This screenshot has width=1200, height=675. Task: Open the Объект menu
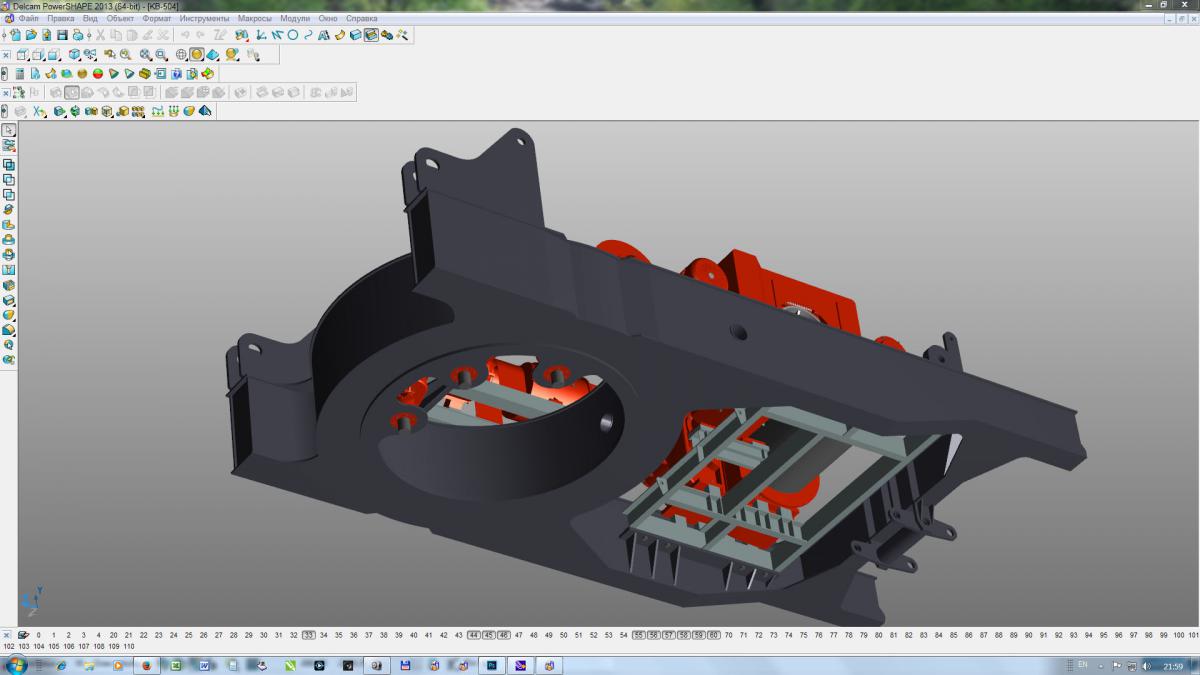(120, 19)
